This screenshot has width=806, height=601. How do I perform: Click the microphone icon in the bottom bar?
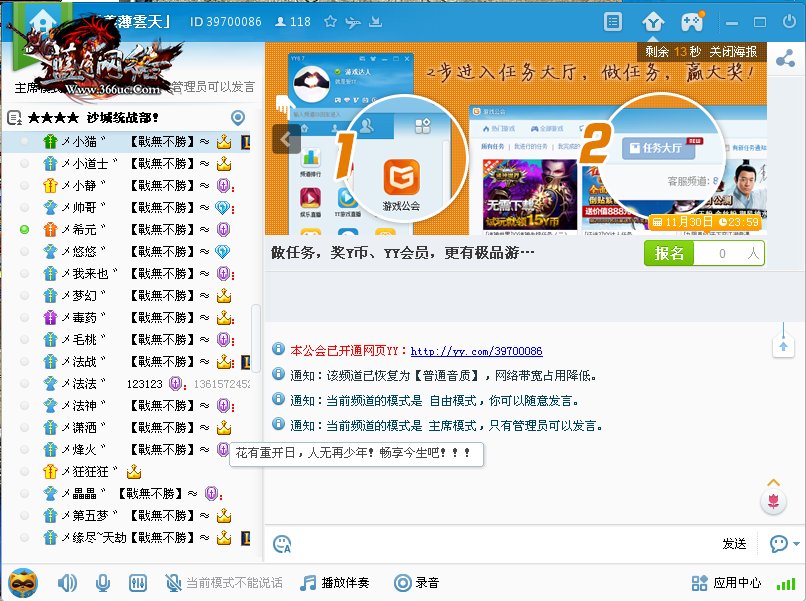102,583
